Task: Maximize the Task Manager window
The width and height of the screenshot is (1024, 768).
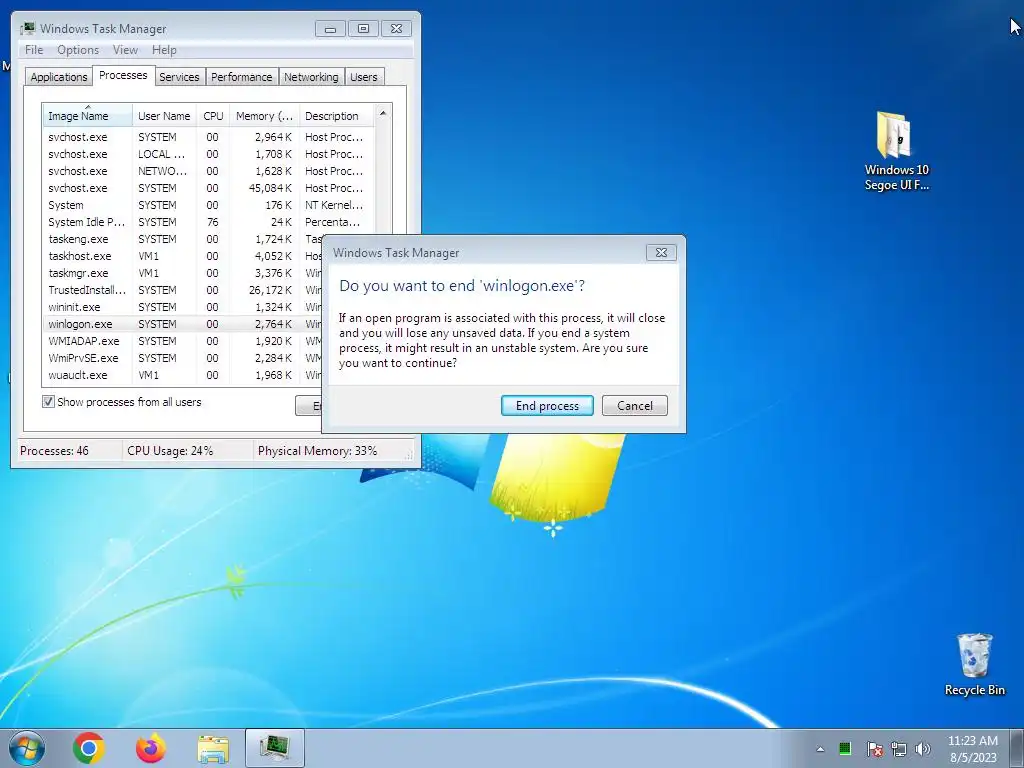Action: [x=363, y=29]
